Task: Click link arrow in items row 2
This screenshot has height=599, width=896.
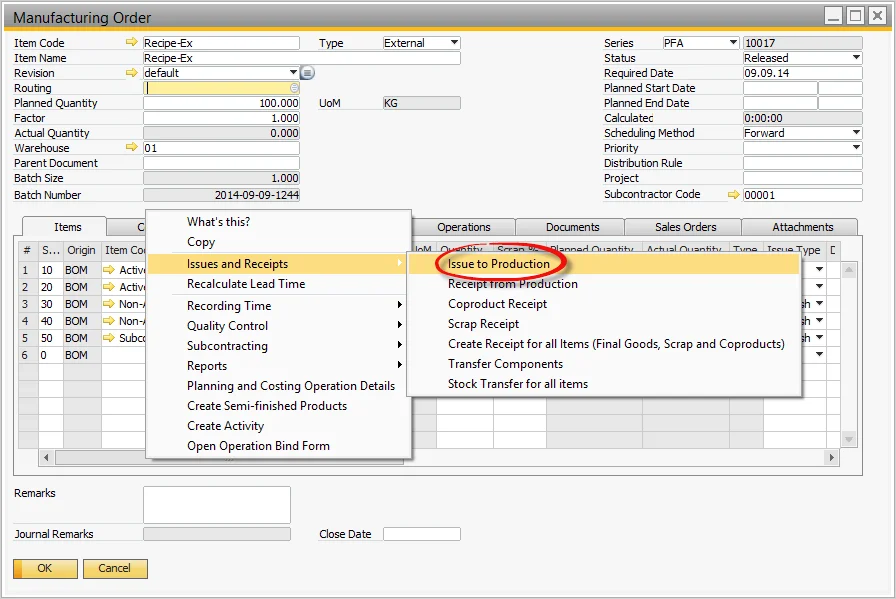Action: click(x=109, y=287)
